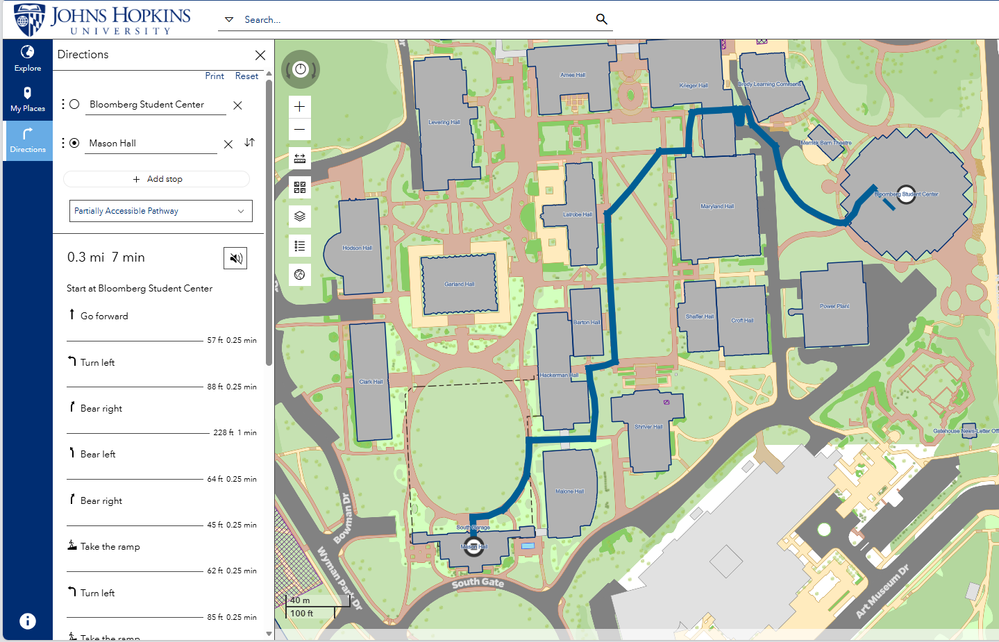
Task: Rotate the map clockwise with the right arrow
Action: coord(313,69)
